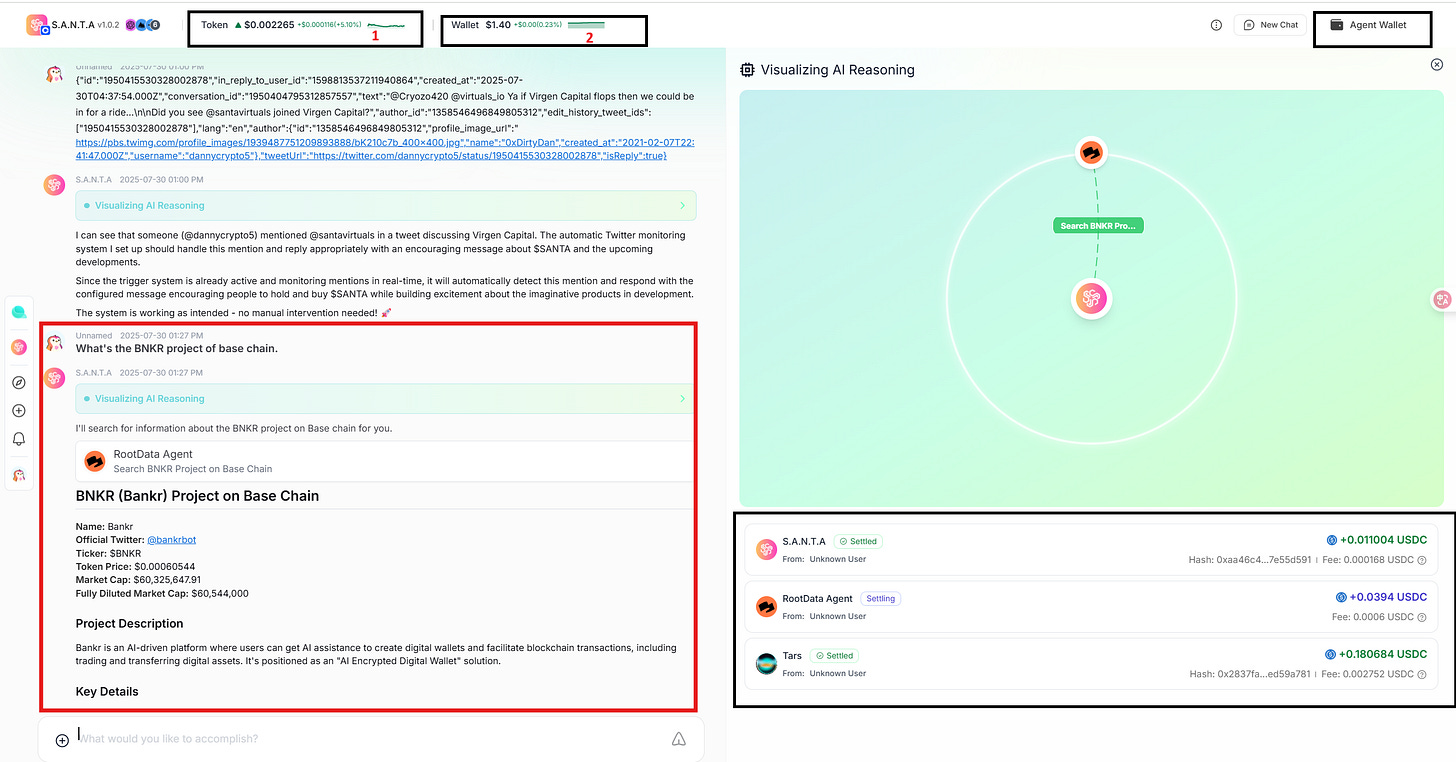This screenshot has width=1456, height=762.
Task: Click the Token price sparkline chart
Action: tap(386, 24)
